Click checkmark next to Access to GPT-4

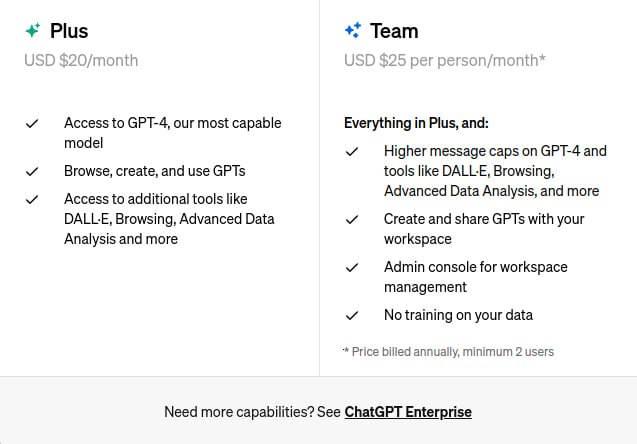[32, 124]
